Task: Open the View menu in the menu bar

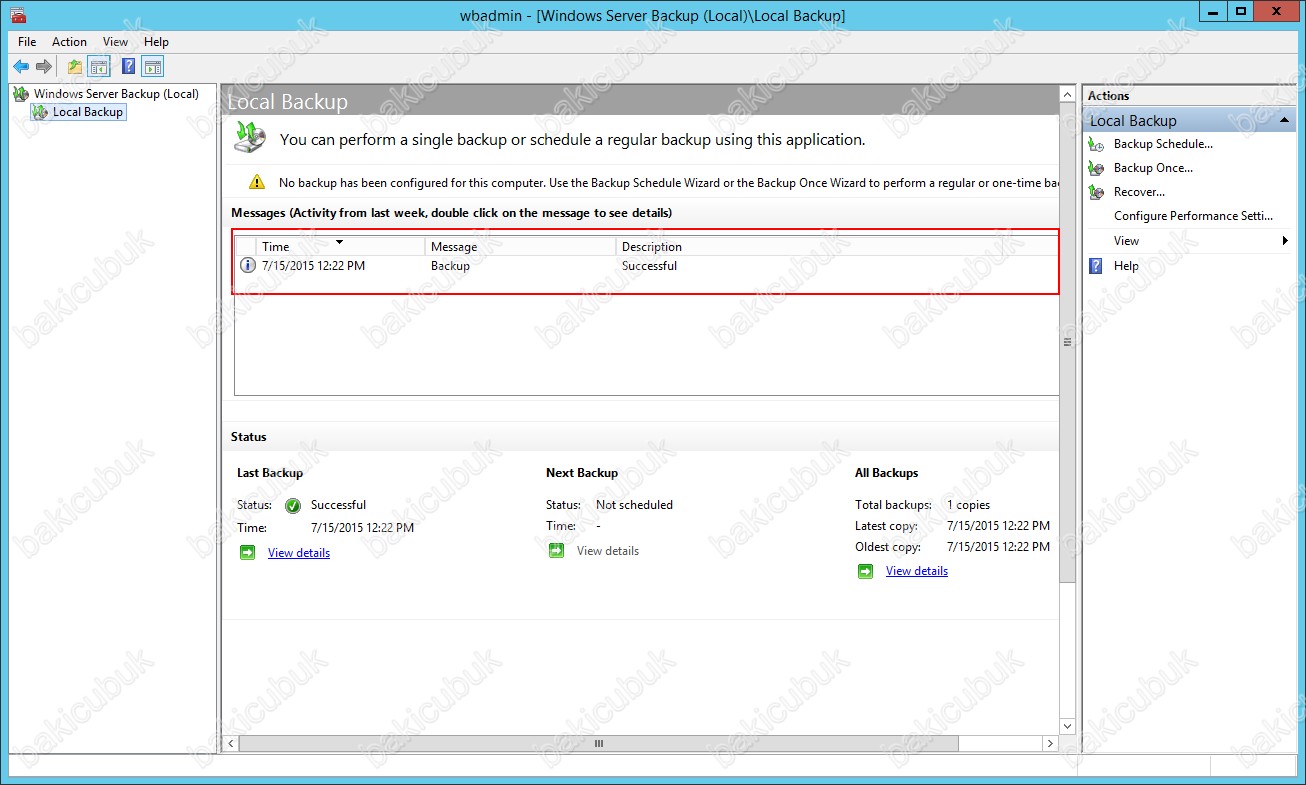Action: coord(115,42)
